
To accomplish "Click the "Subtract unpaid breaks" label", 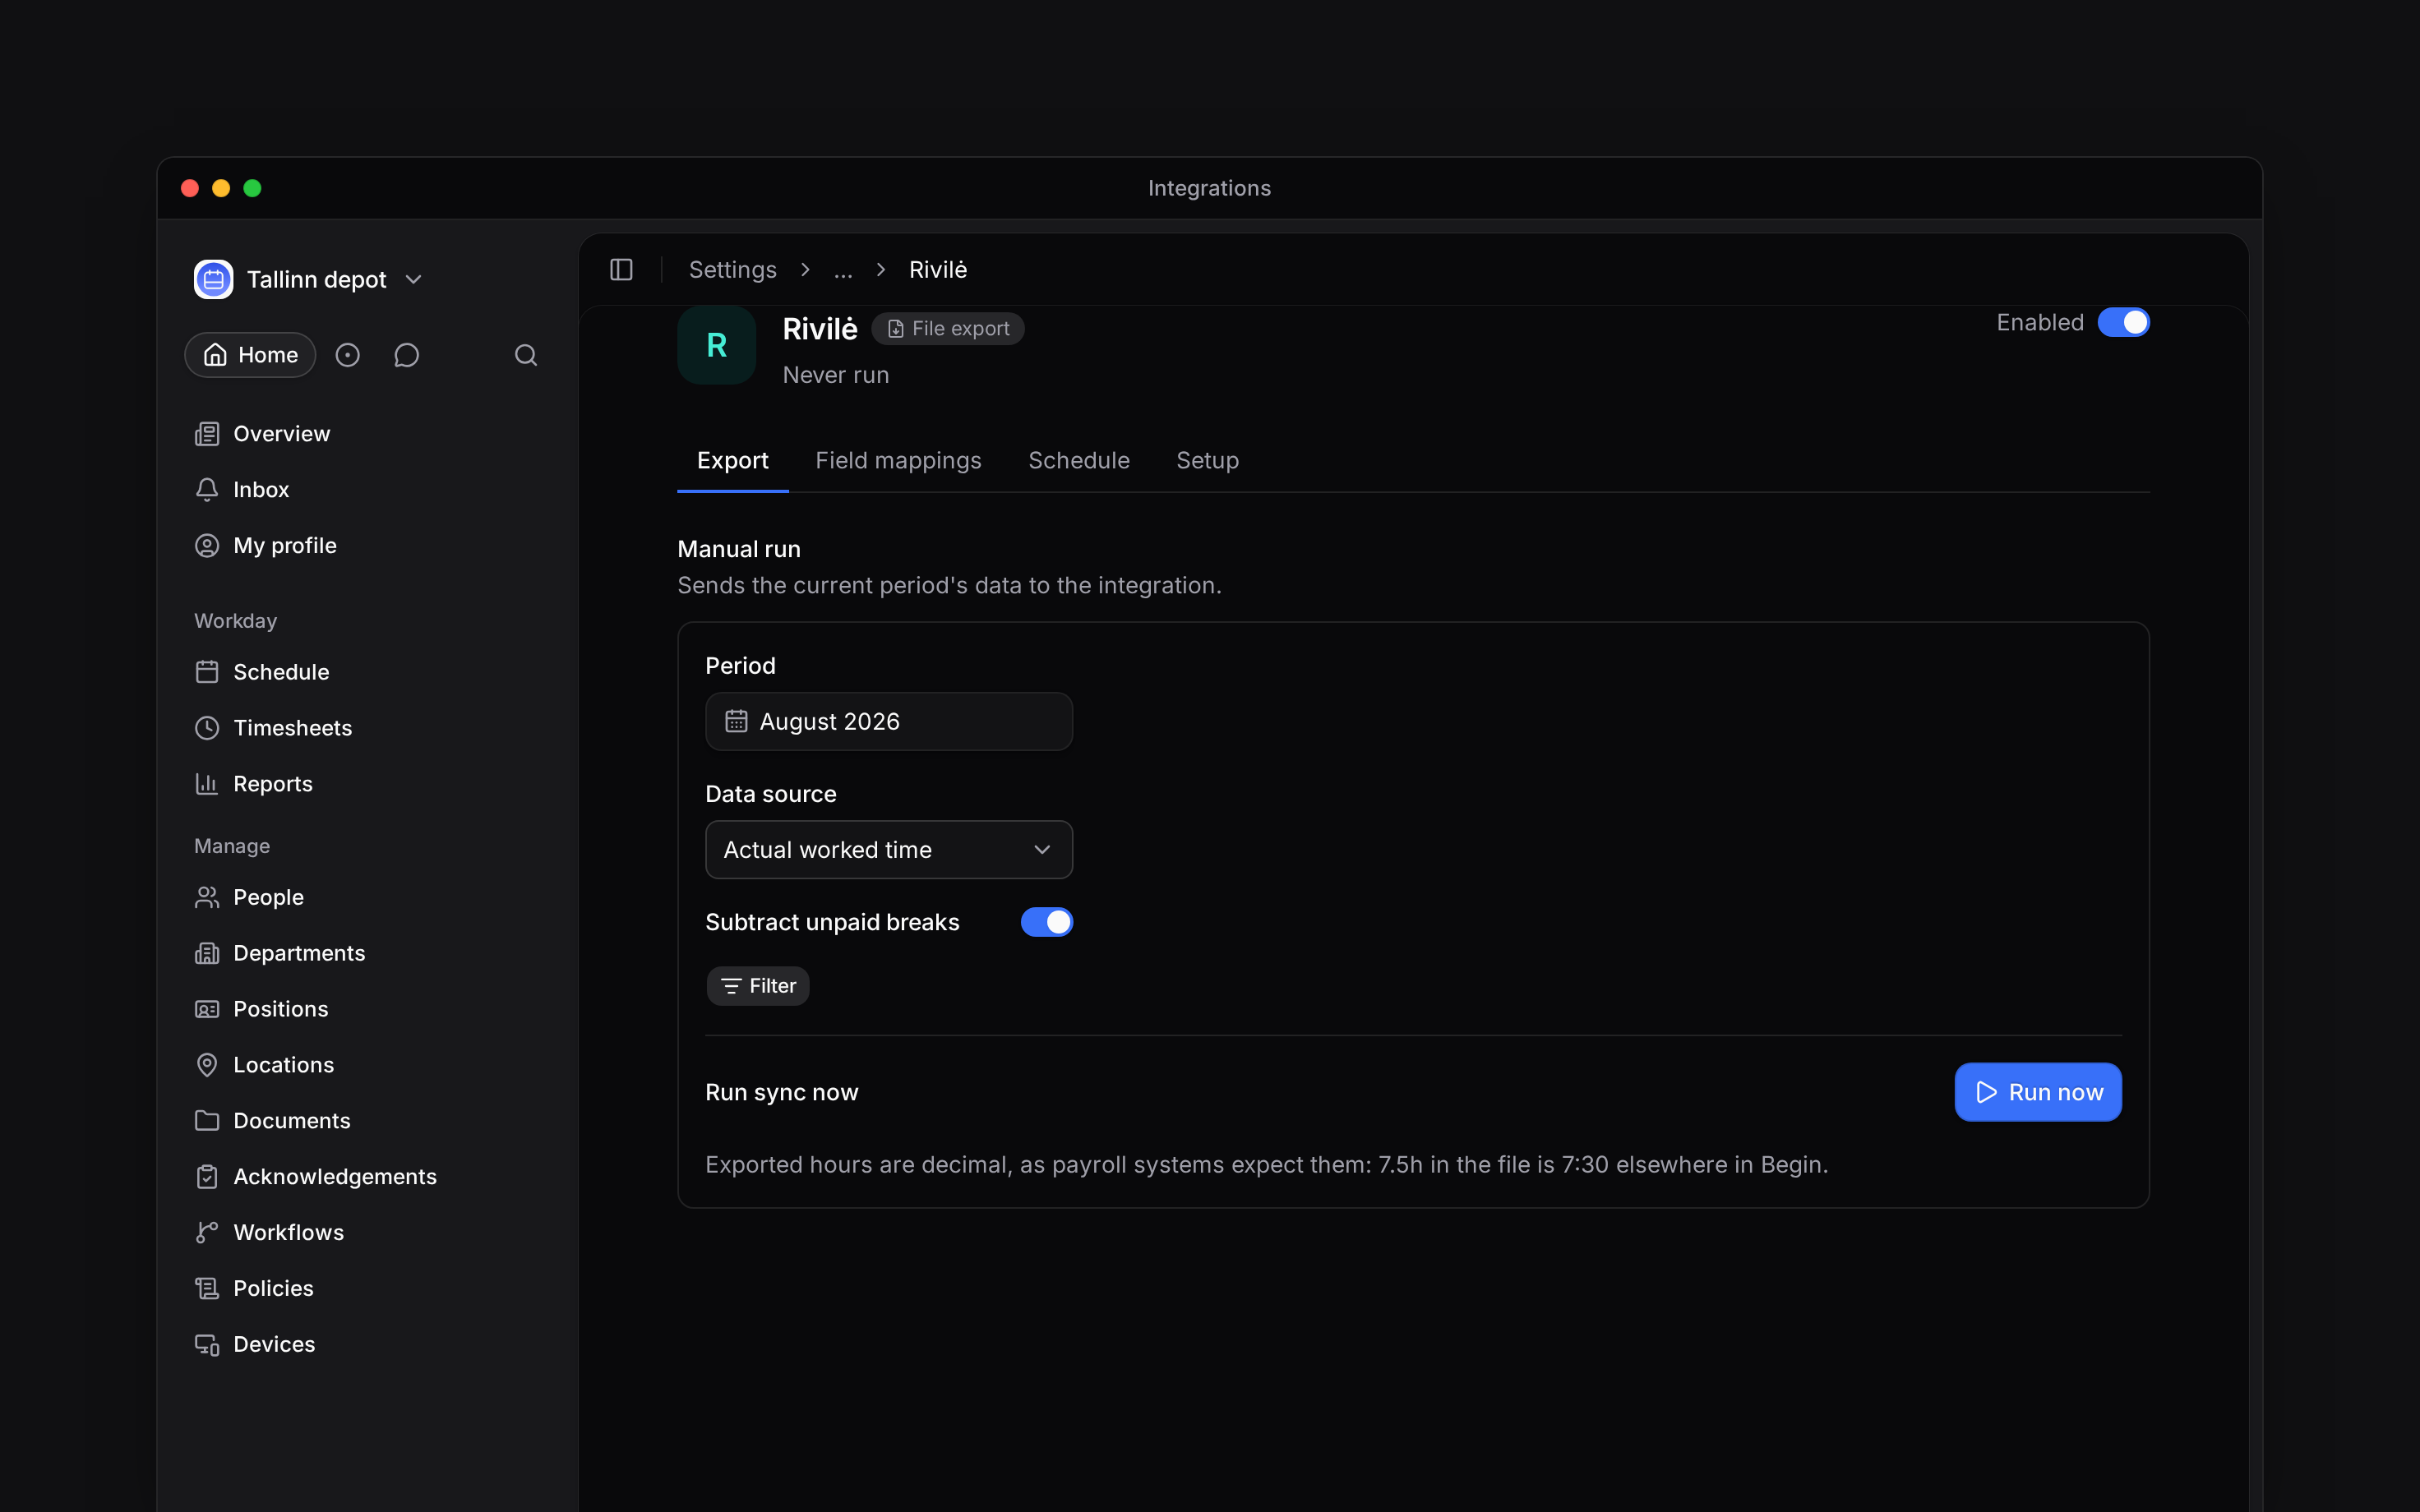I will point(832,922).
